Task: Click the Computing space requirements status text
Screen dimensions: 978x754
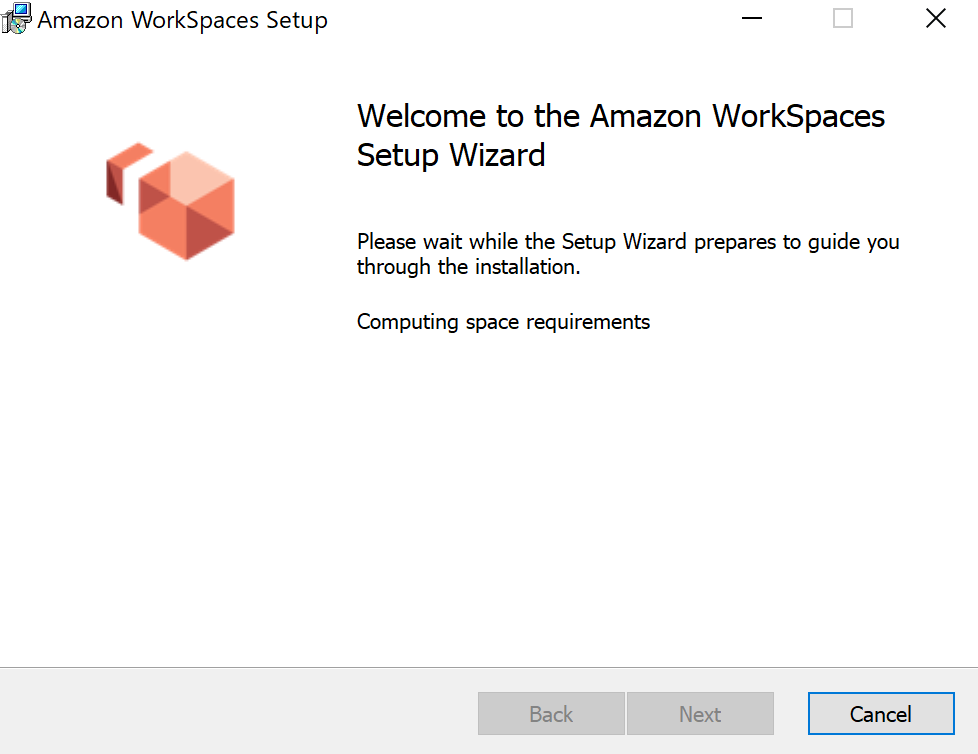Action: [x=503, y=321]
